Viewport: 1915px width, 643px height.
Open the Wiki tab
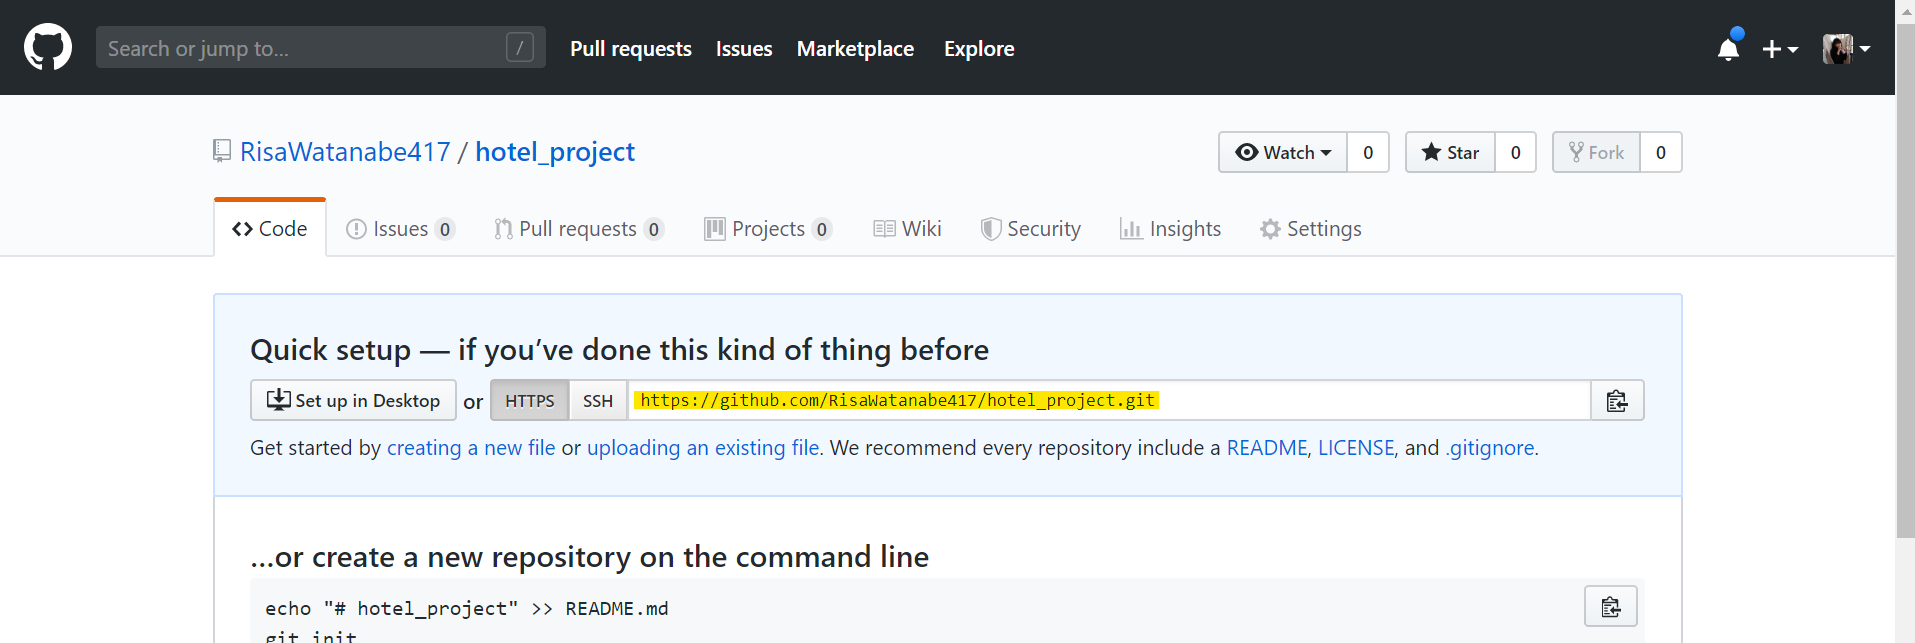[908, 229]
